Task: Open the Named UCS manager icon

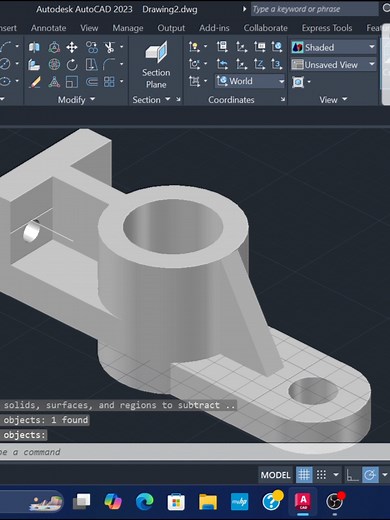Action: (x=222, y=47)
